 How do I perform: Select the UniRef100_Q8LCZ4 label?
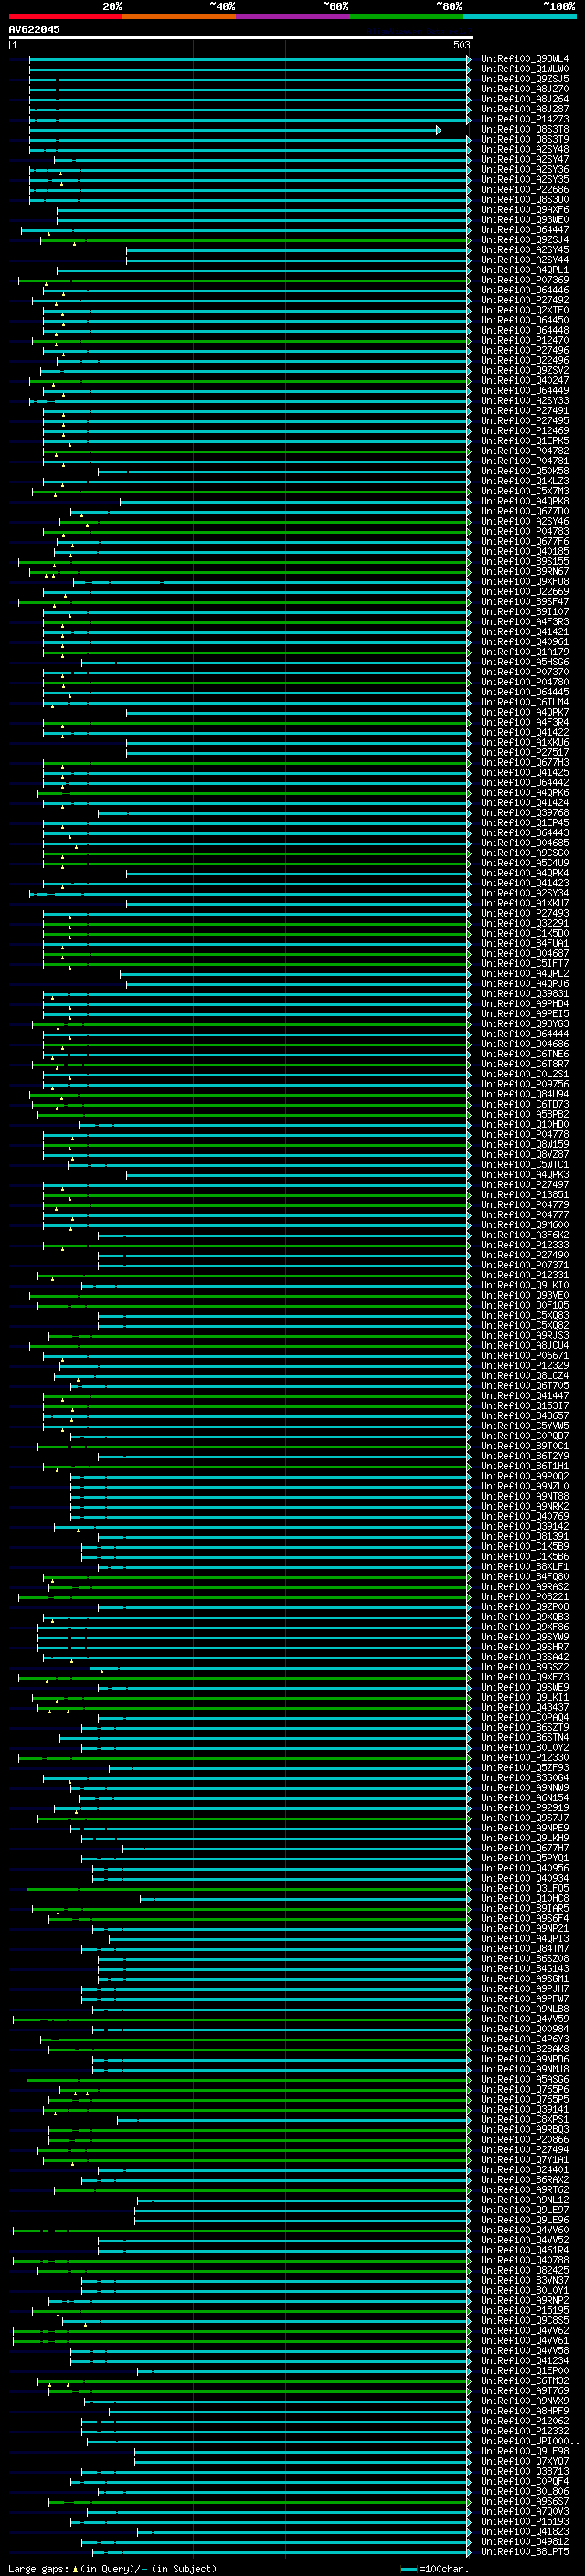524,1376
